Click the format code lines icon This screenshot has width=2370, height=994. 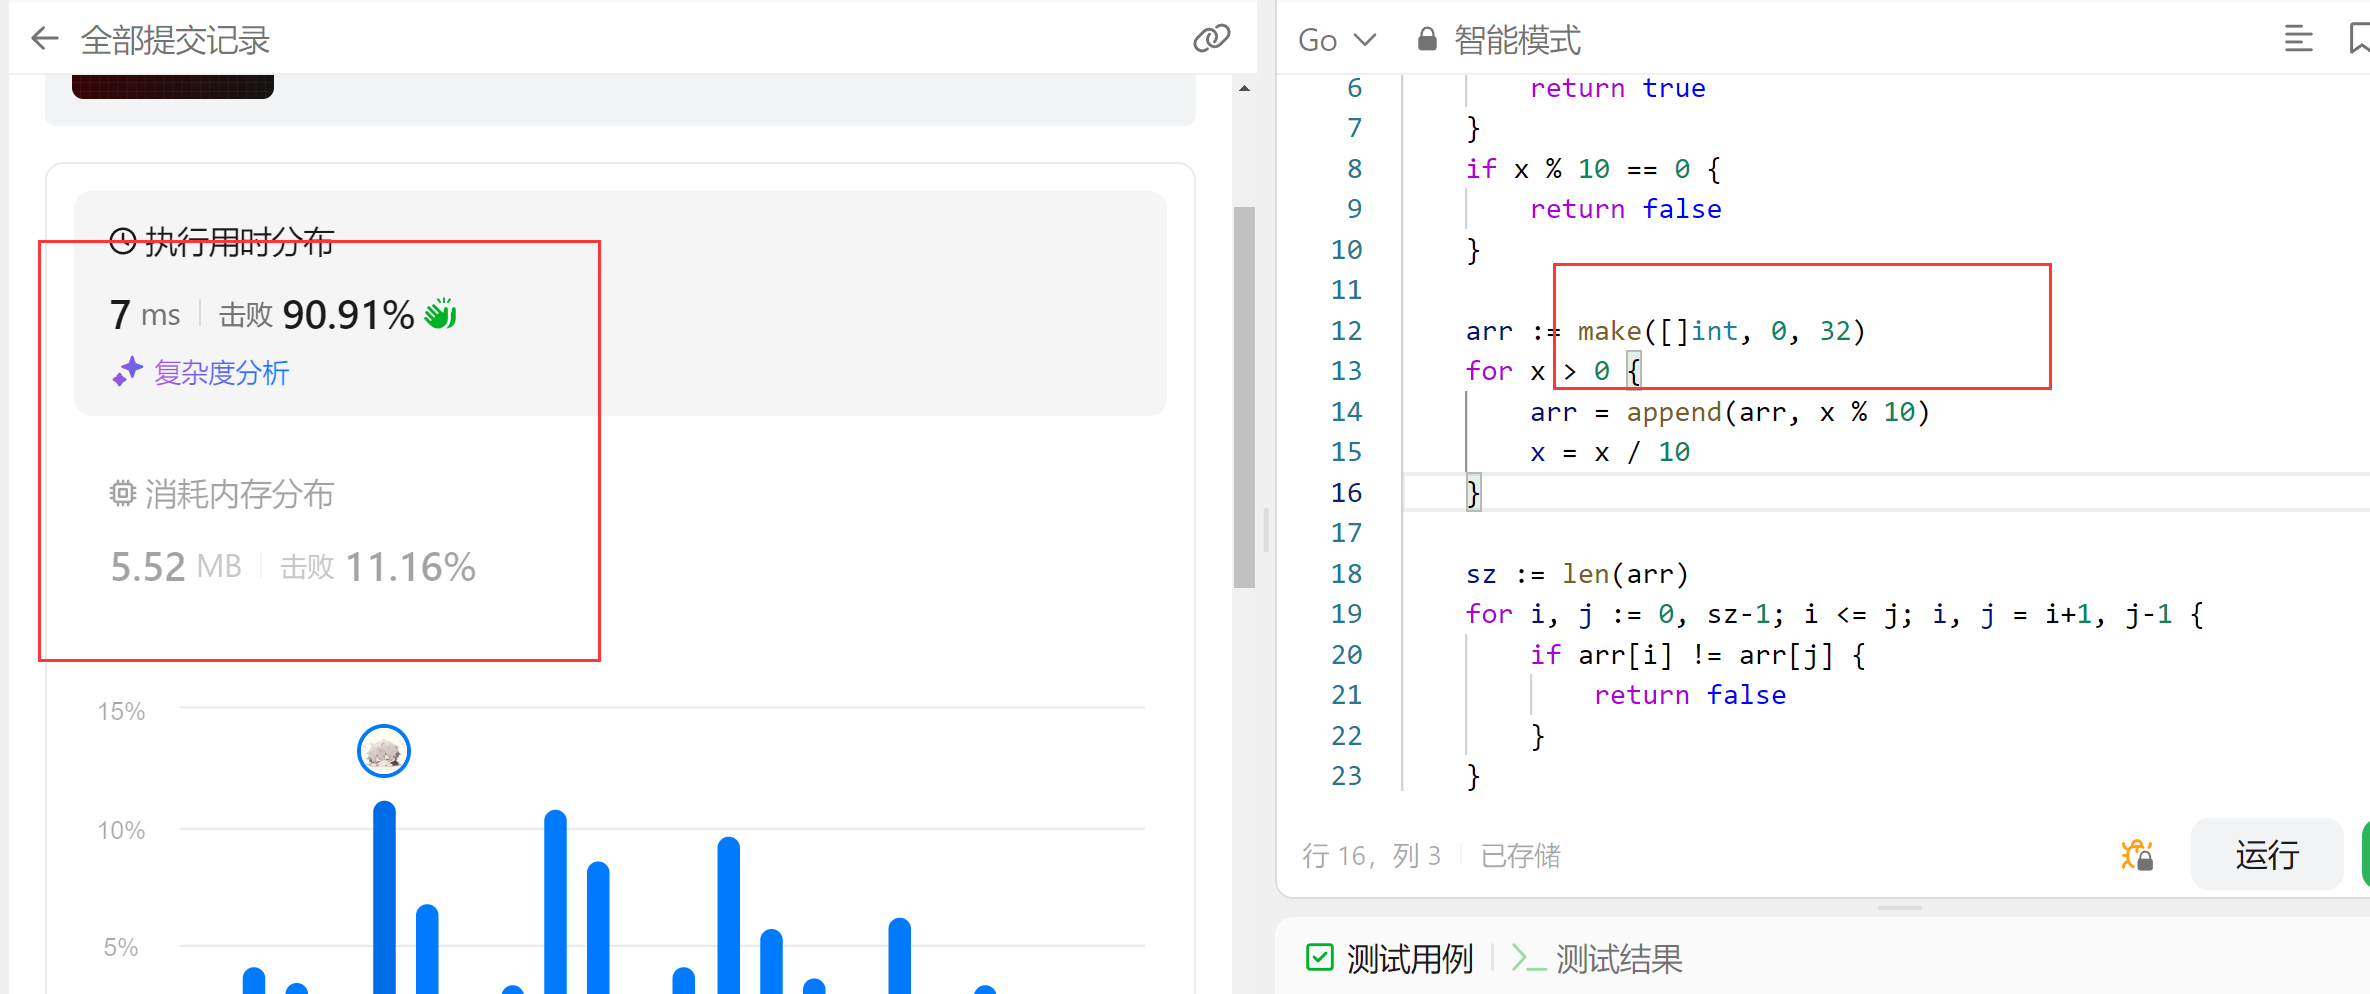2298,39
